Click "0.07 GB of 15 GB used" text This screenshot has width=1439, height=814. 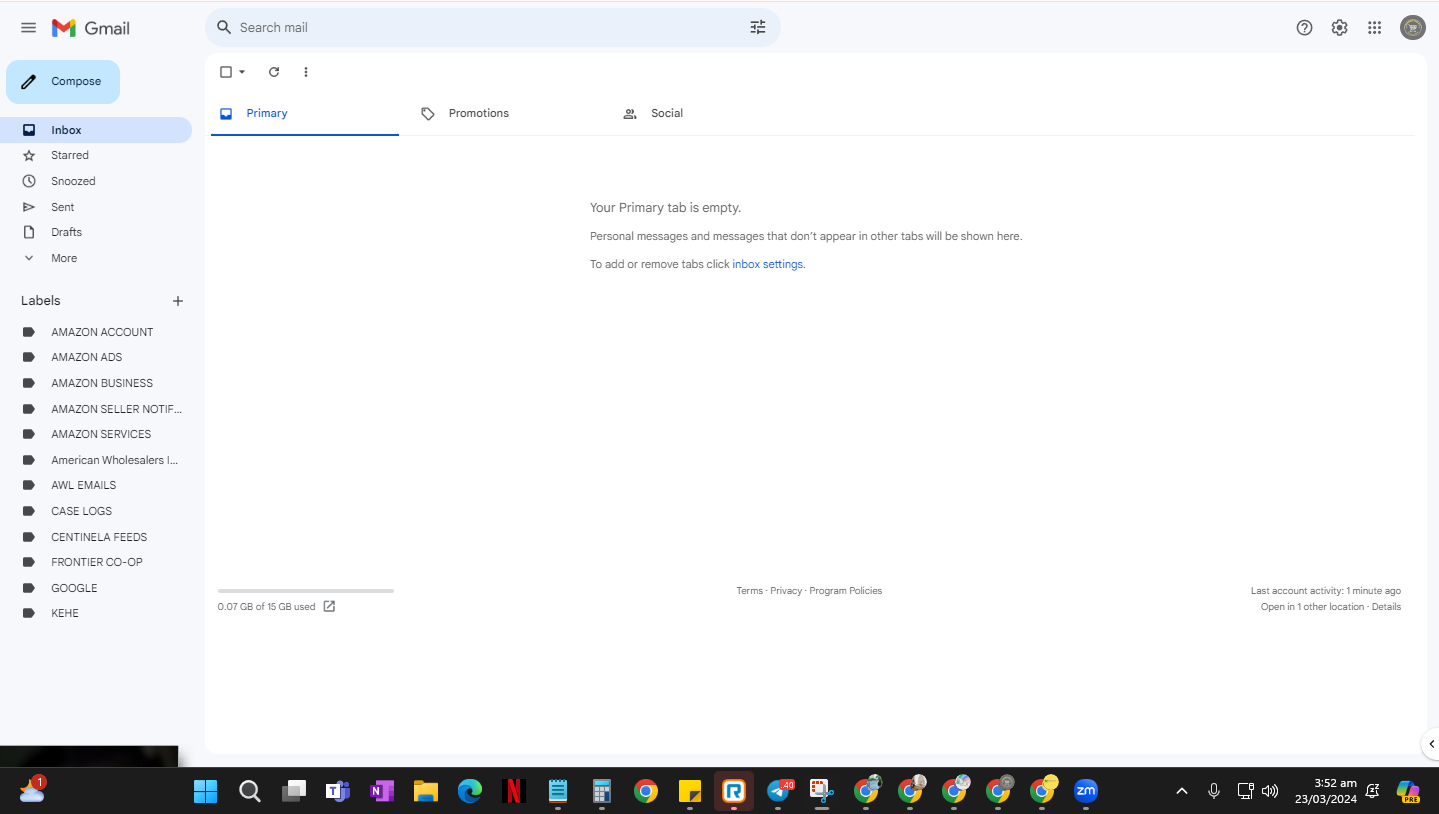point(266,607)
